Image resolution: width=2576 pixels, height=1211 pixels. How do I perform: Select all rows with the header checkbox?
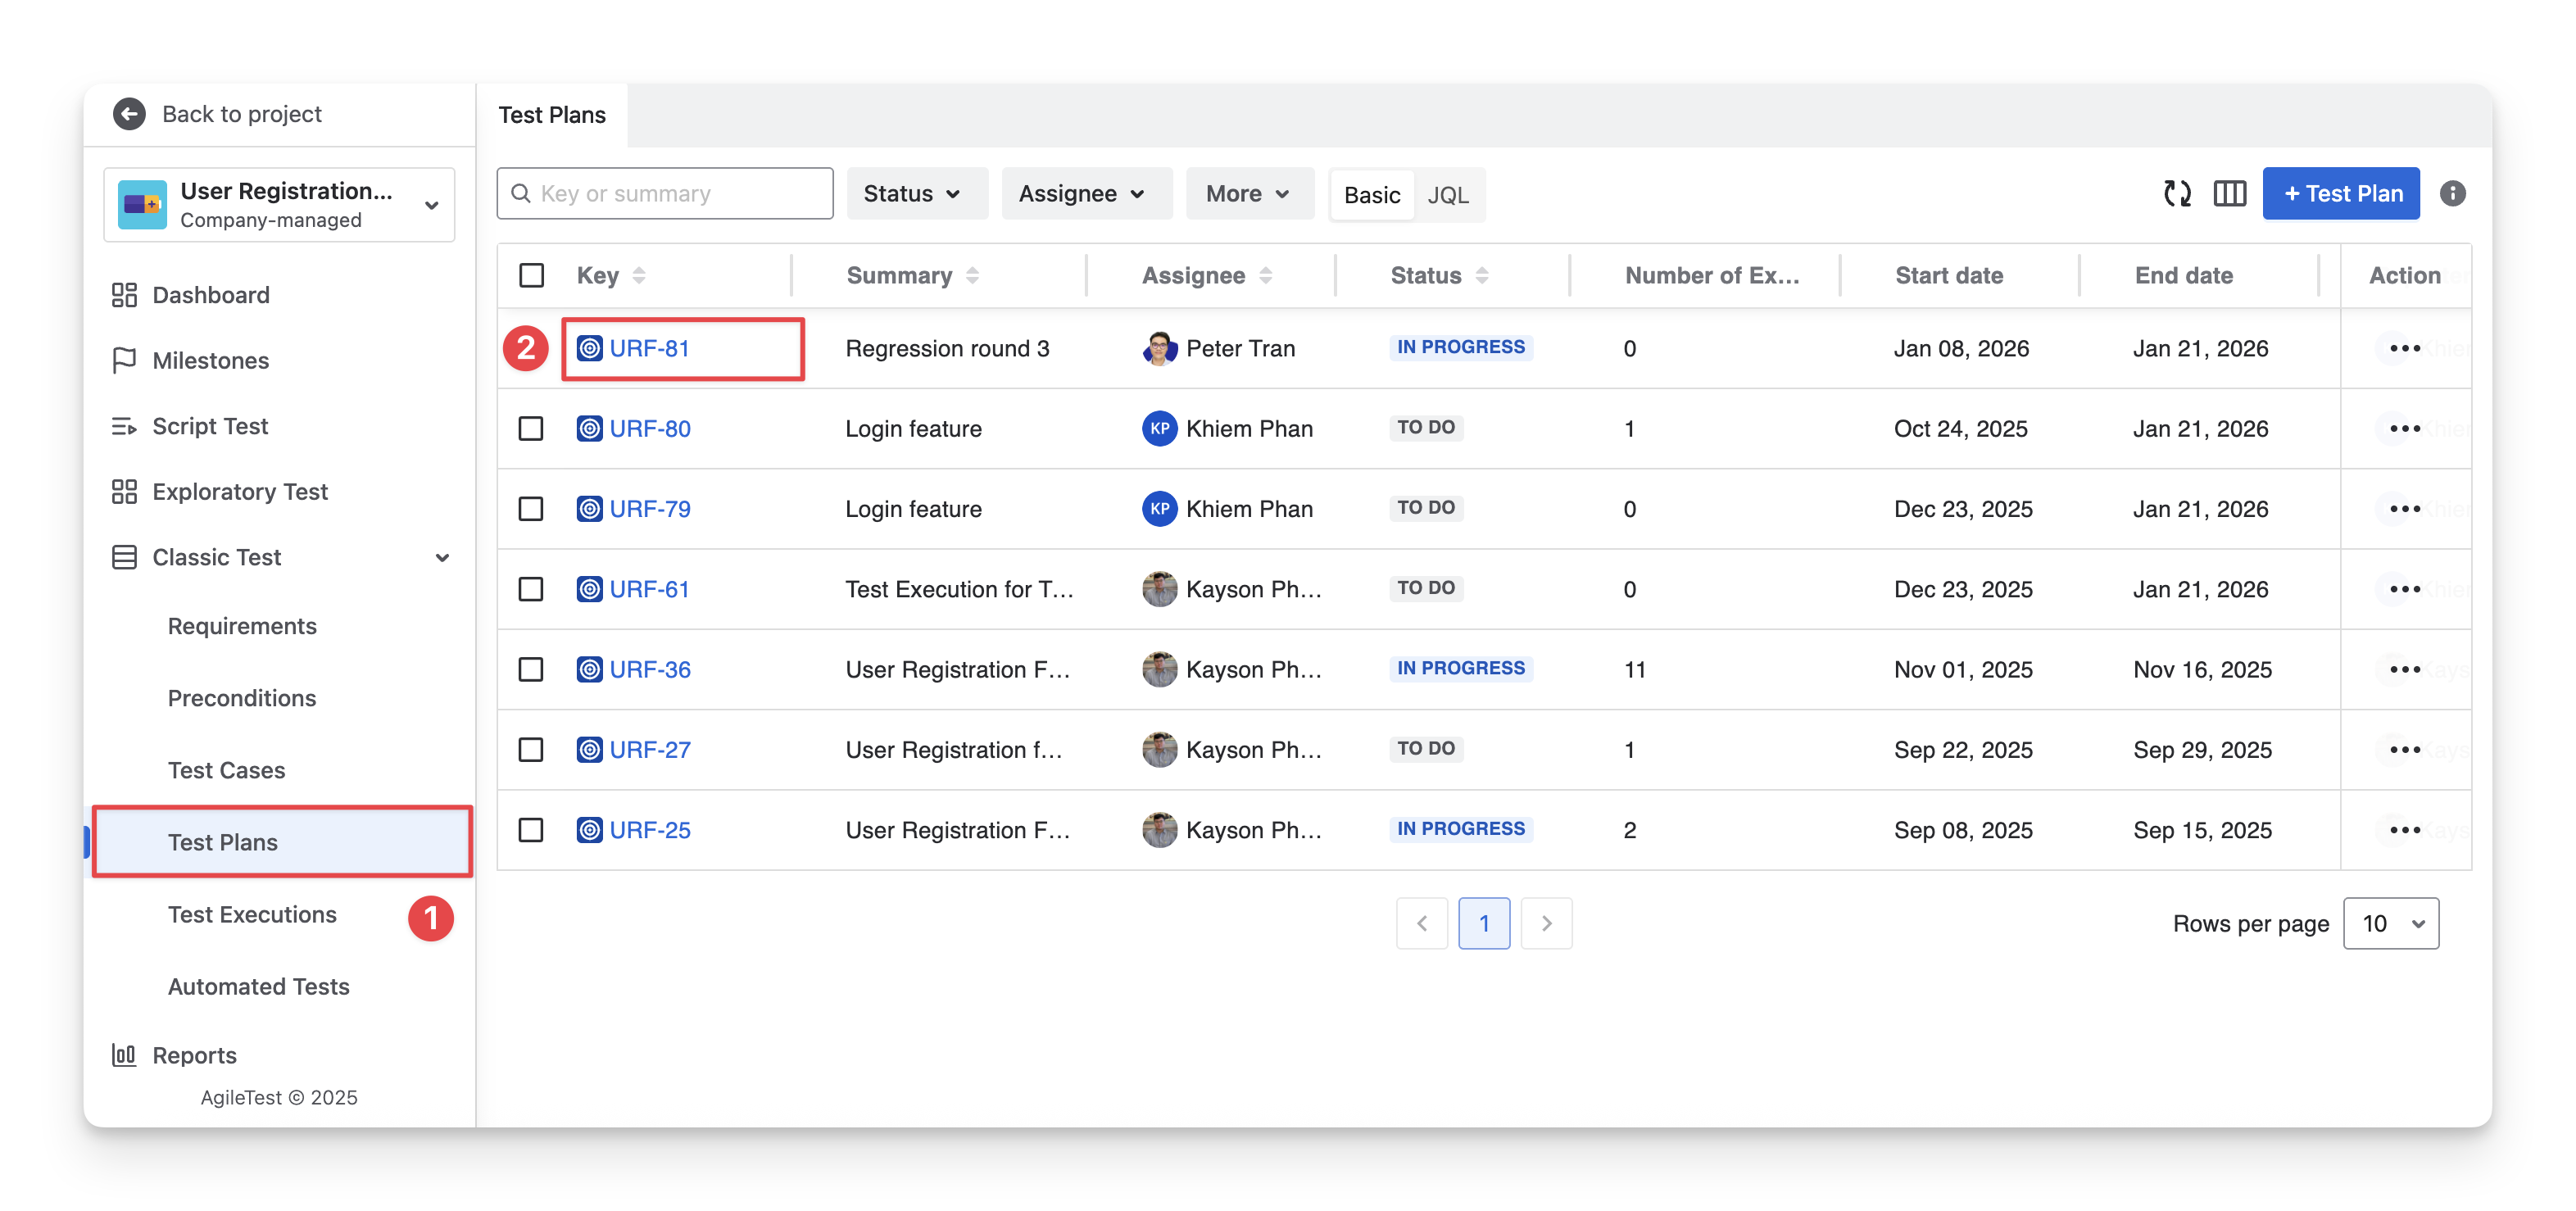coord(531,276)
